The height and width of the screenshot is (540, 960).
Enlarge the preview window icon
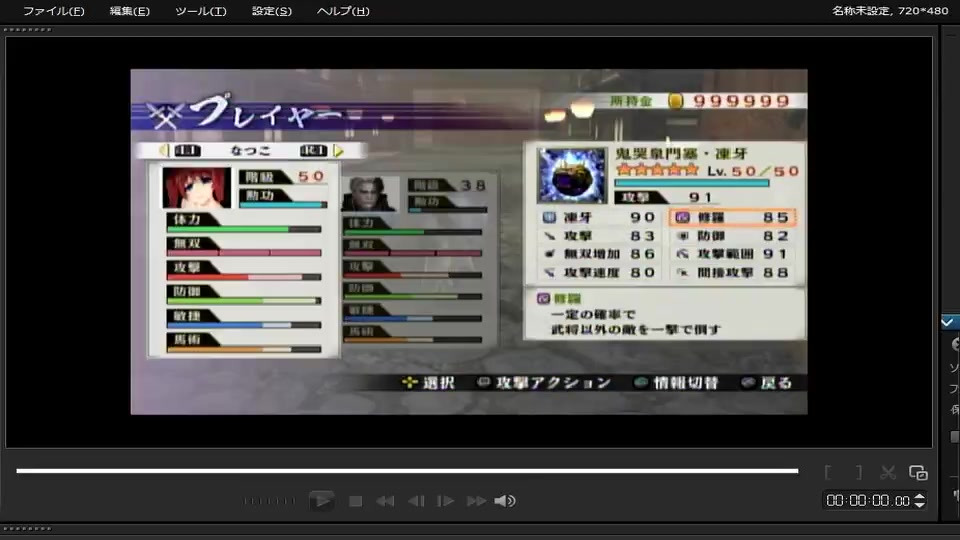coord(918,472)
